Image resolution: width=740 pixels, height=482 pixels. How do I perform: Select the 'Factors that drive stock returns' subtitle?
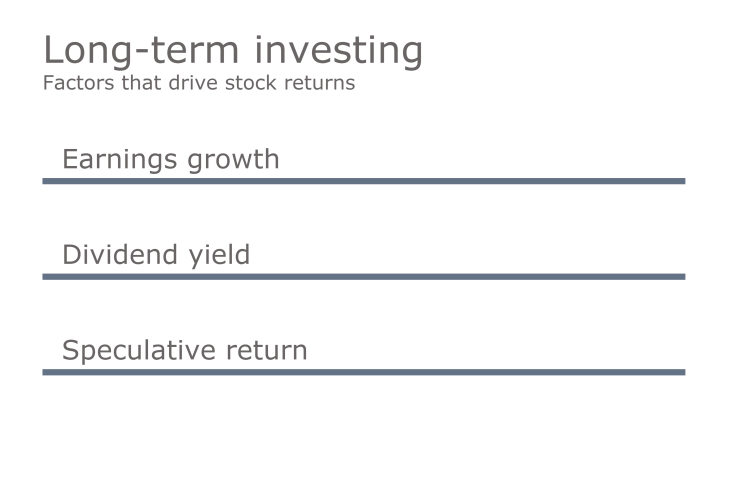click(198, 83)
